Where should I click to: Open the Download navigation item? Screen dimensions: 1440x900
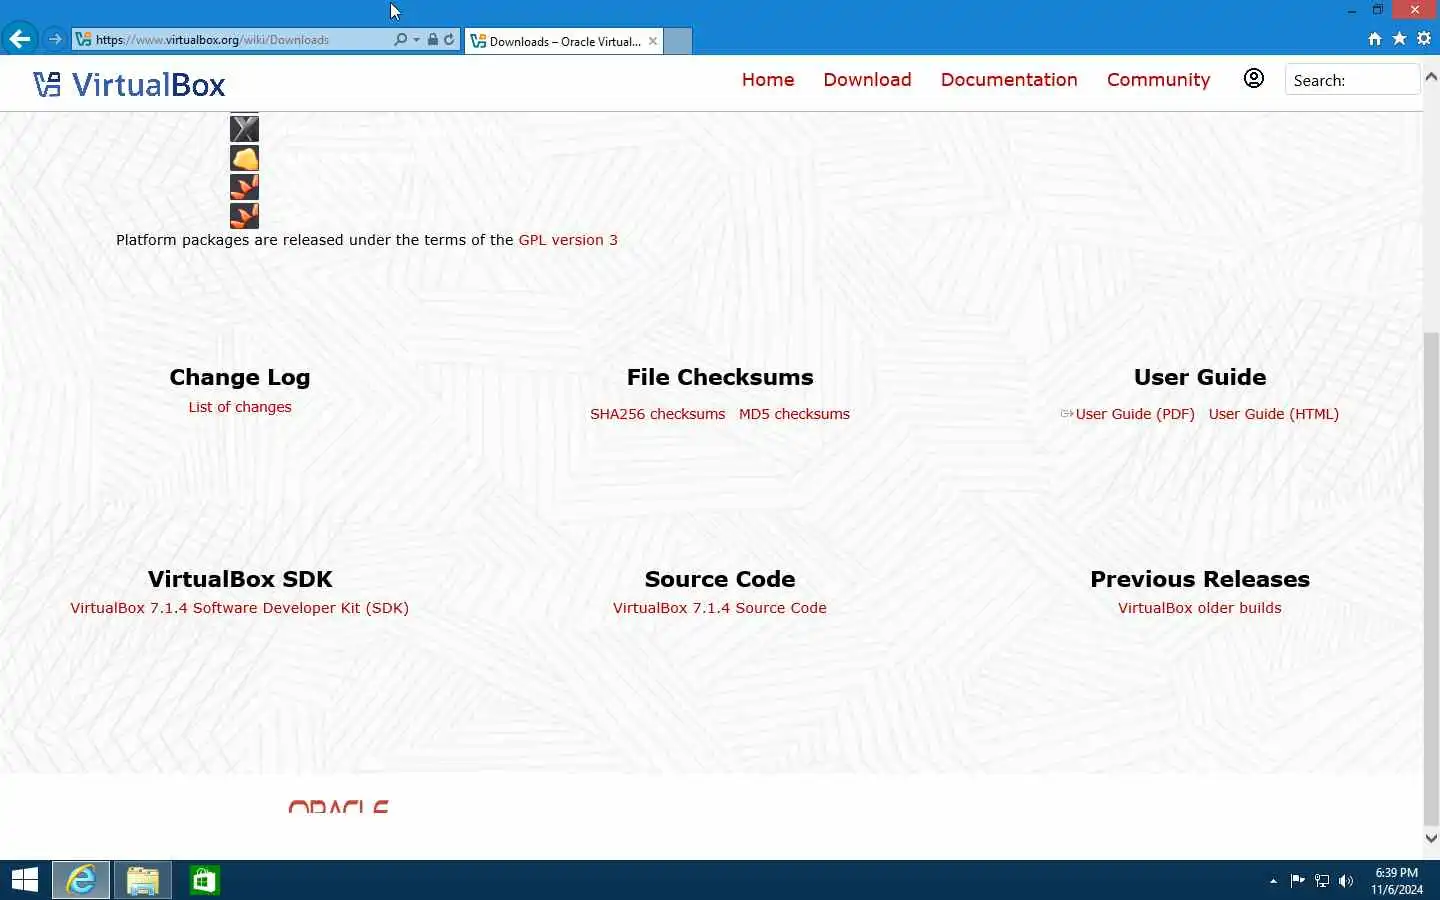(867, 80)
